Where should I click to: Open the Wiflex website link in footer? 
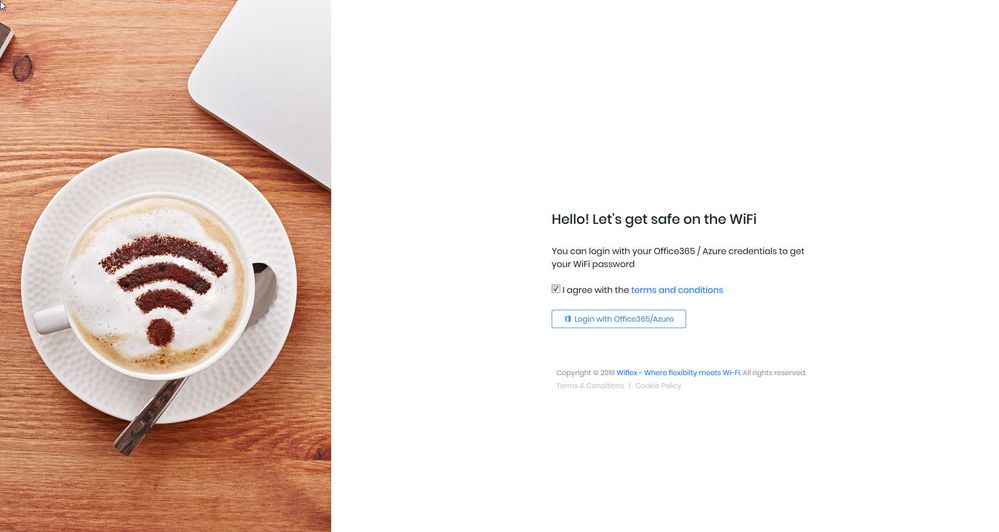[x=678, y=373]
